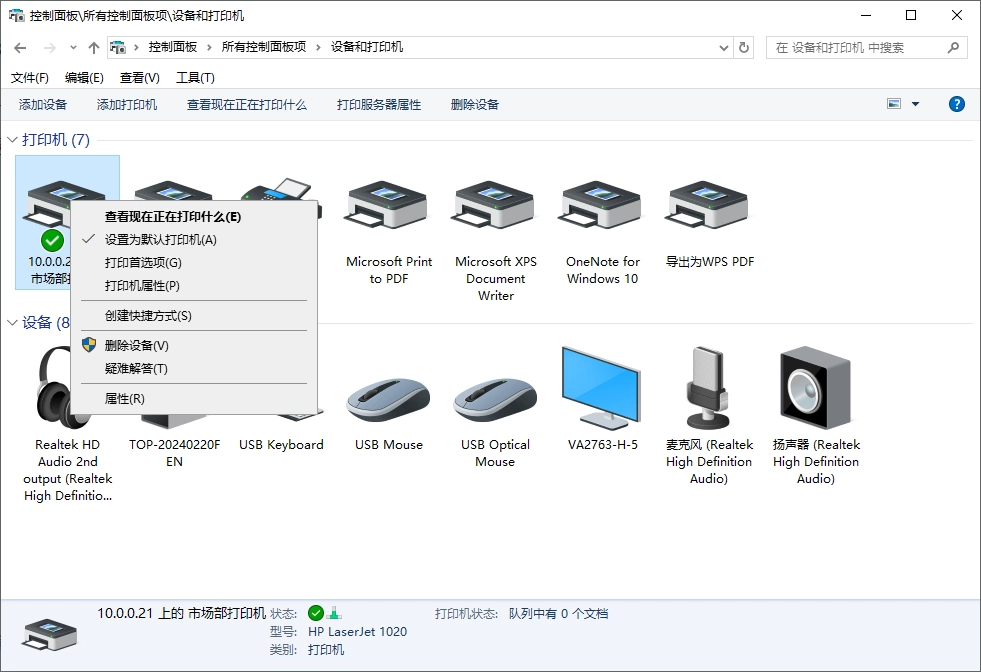
Task: Collapse the 设备 group chevron
Action: tap(12, 323)
